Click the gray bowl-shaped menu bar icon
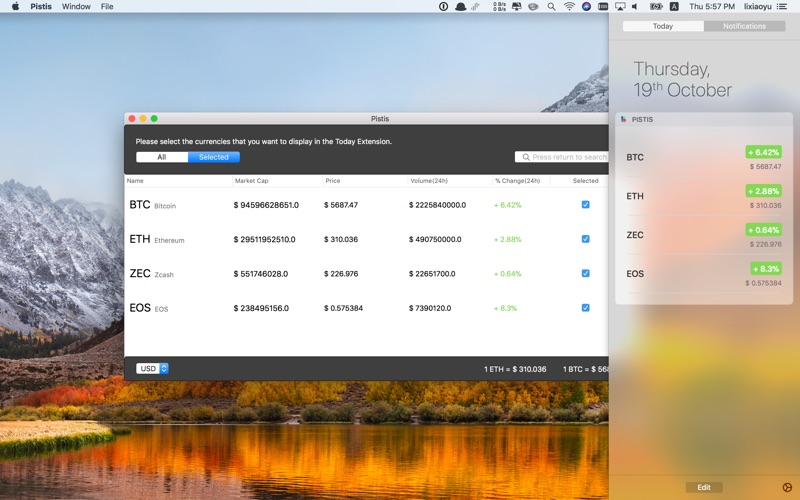The image size is (800, 500). click(x=533, y=7)
